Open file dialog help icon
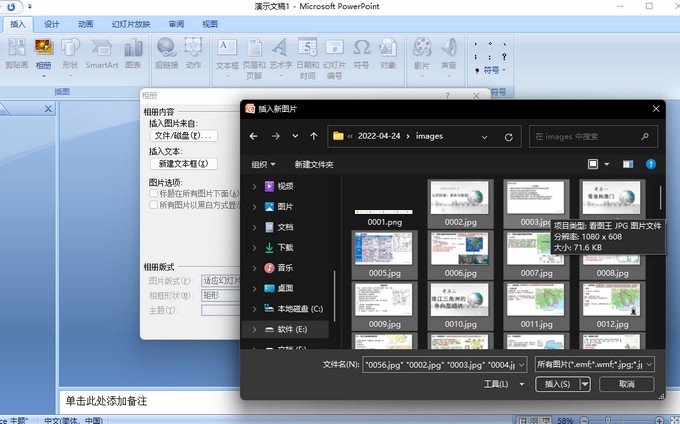The height and width of the screenshot is (424, 680). 651,164
